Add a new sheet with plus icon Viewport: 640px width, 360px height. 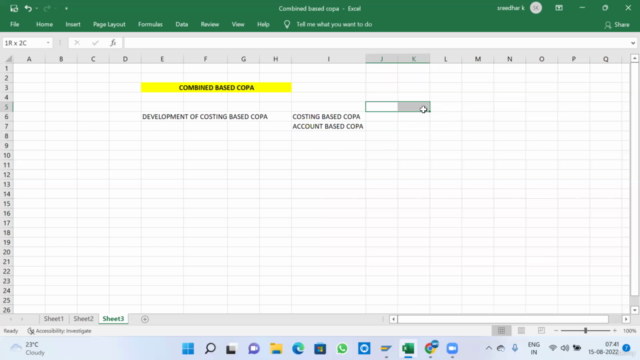tap(145, 319)
